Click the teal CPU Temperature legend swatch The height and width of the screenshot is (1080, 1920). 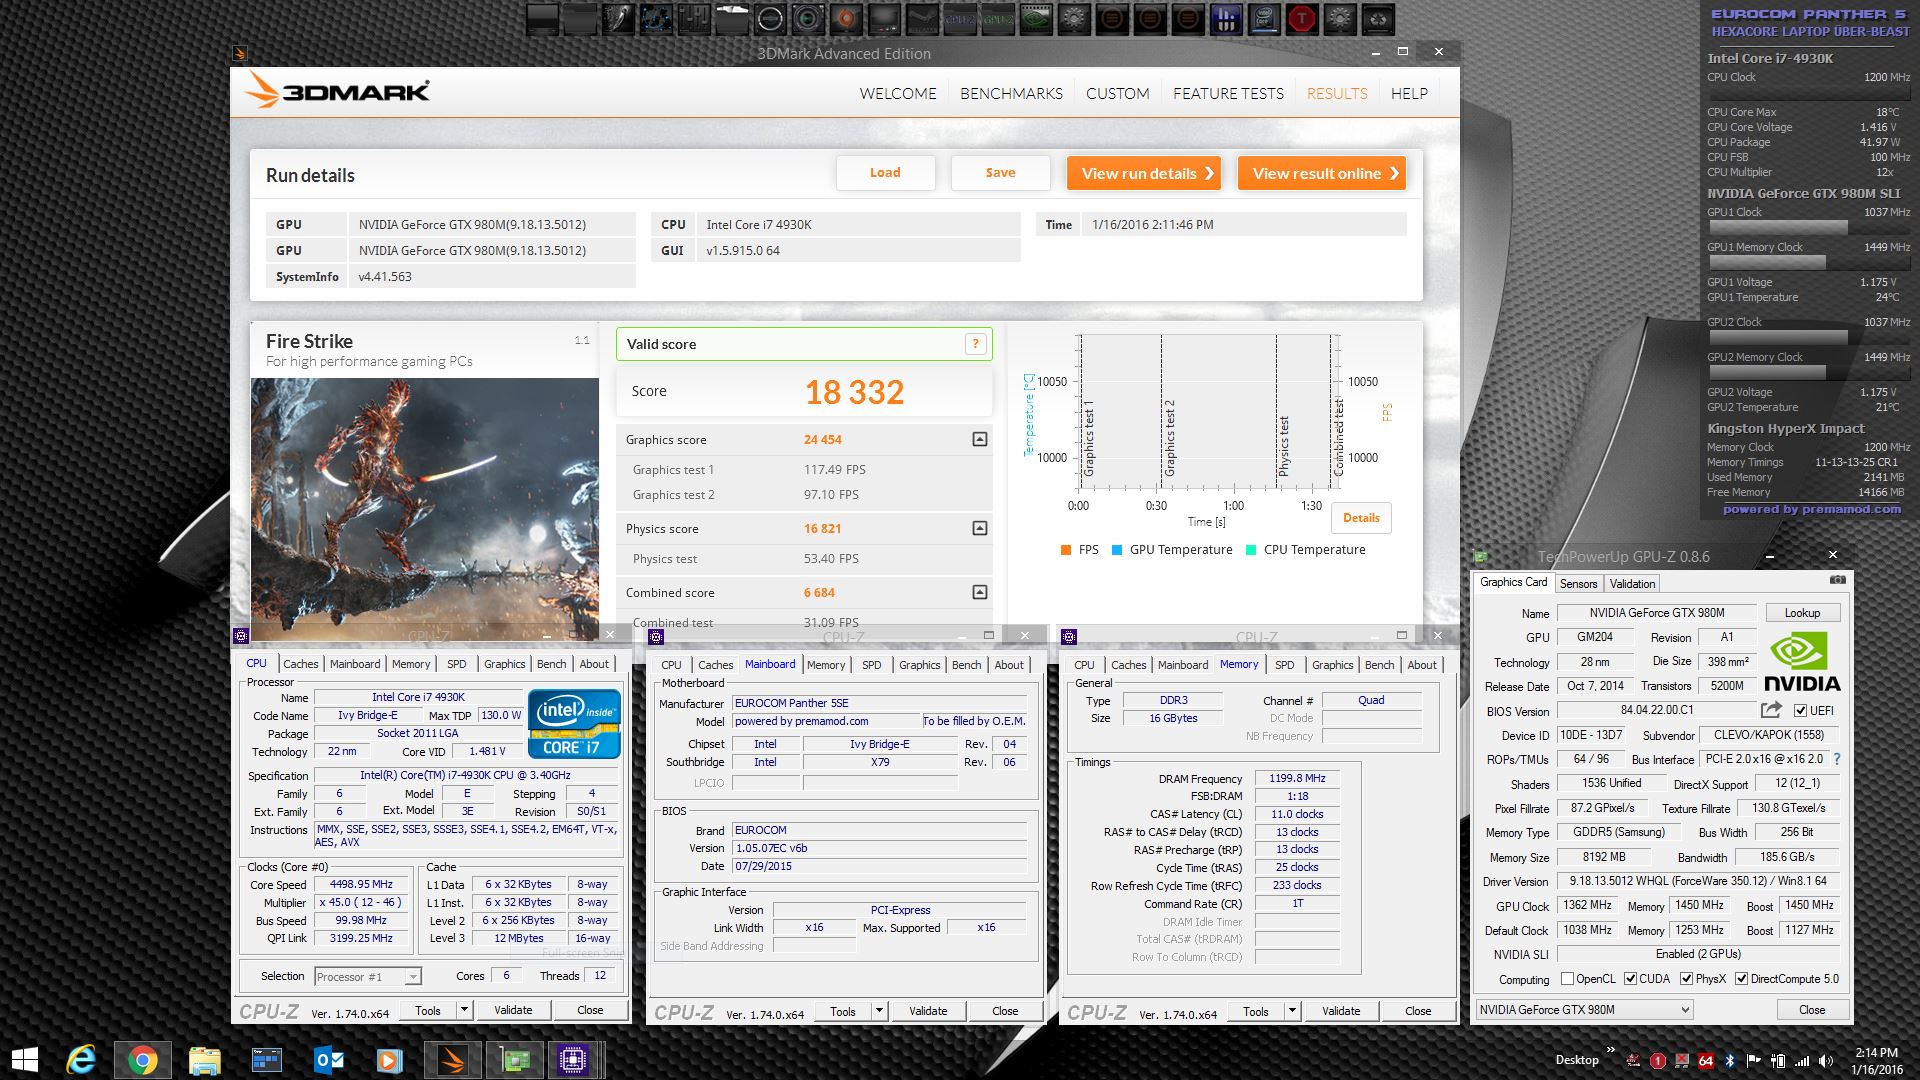[x=1251, y=550]
